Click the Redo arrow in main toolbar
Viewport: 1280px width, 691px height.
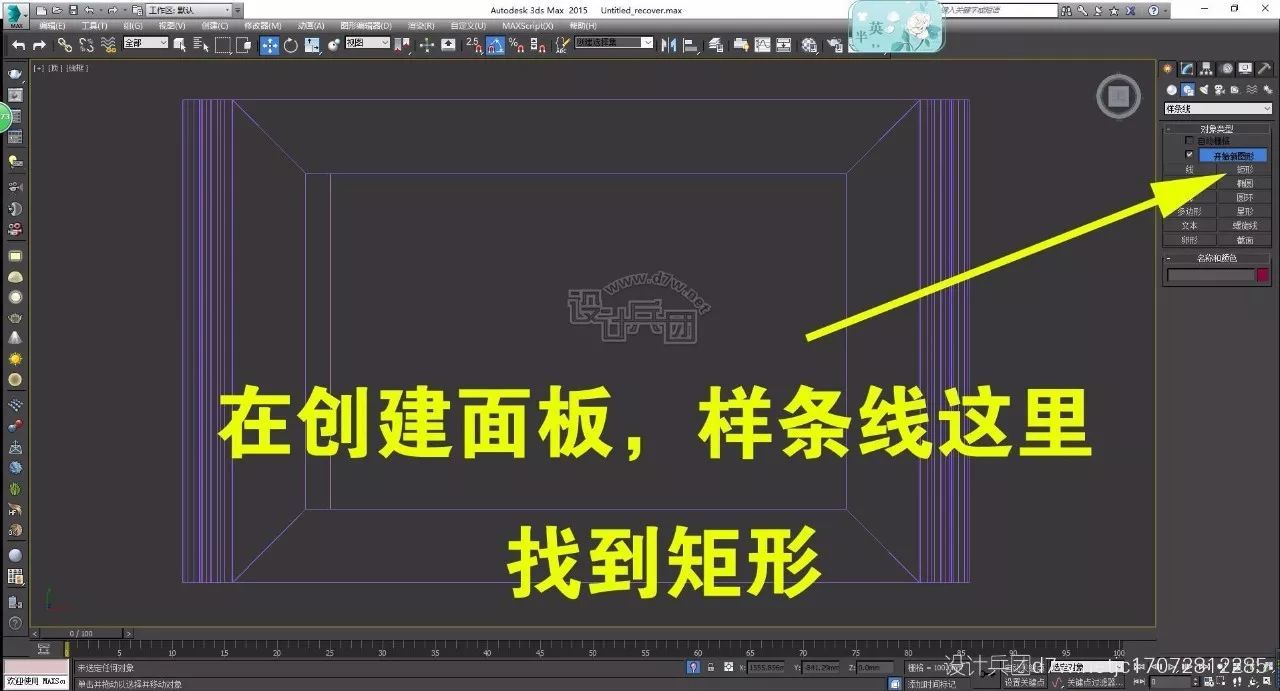(39, 45)
